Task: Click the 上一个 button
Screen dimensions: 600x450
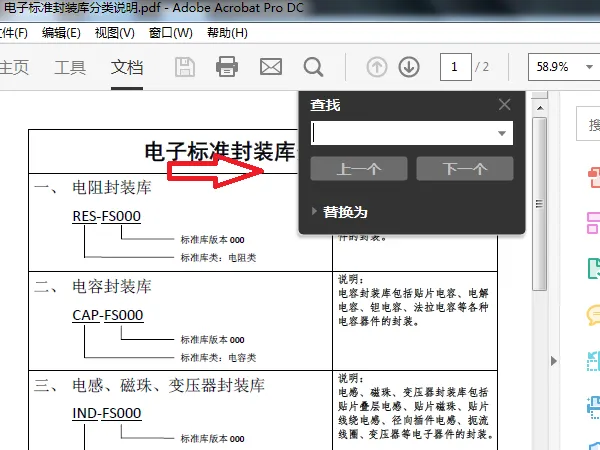Action: coord(359,168)
